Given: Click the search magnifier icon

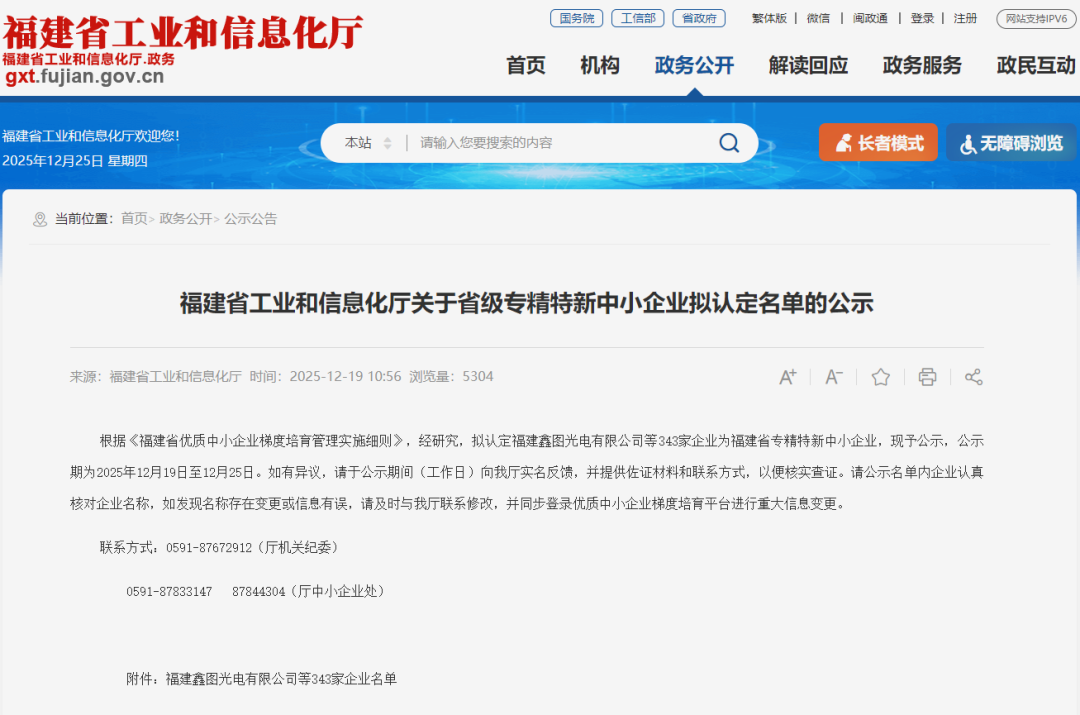Looking at the screenshot, I should point(729,143).
